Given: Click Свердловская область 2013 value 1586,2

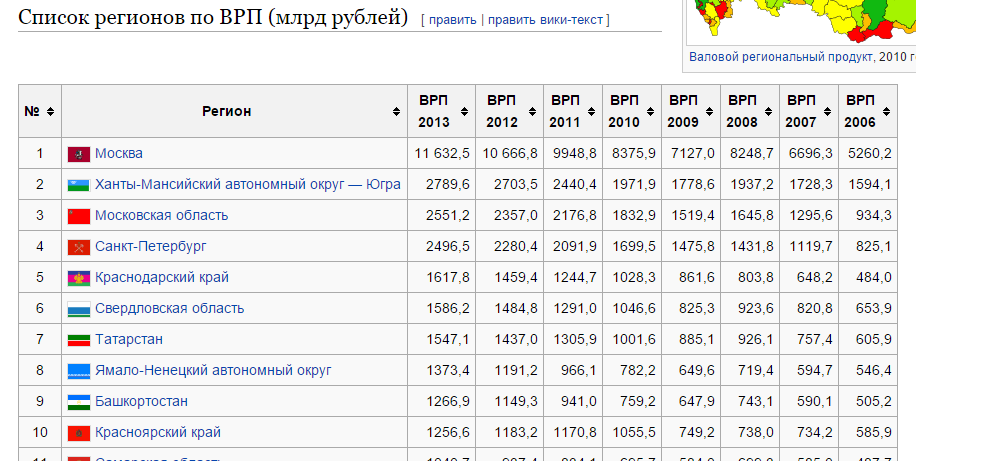Looking at the screenshot, I should coord(446,309).
